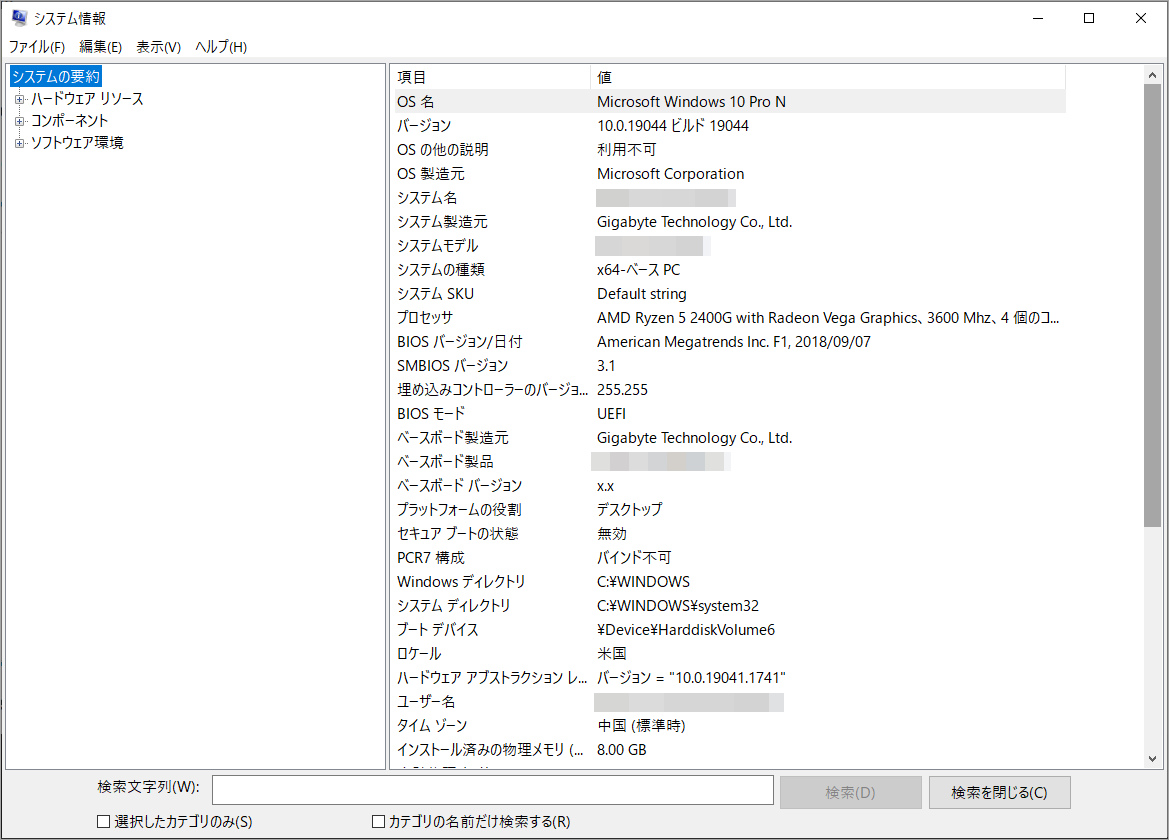Select ソフトウェア環境 label in tree

pyautogui.click(x=77, y=143)
